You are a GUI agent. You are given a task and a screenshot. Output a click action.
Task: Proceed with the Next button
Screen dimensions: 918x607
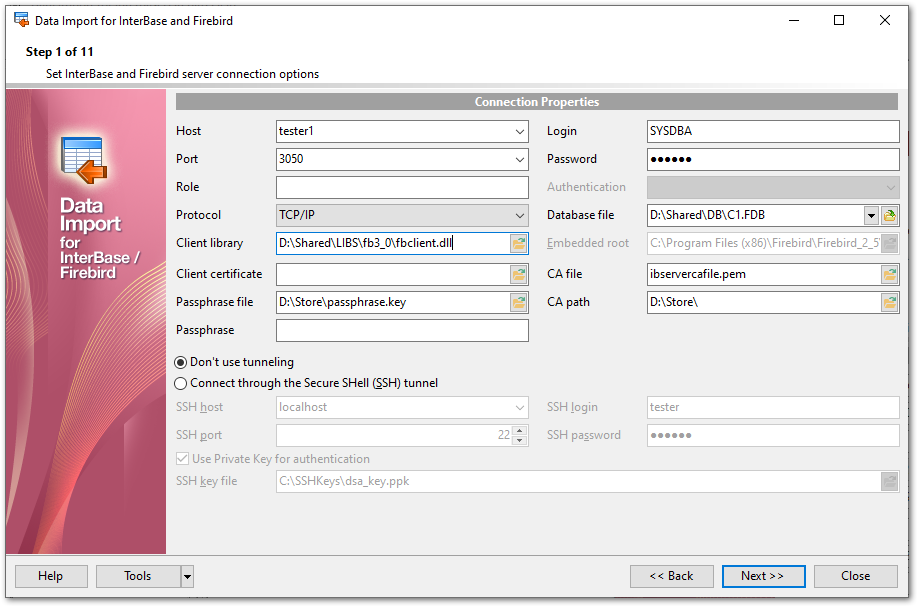pos(762,576)
